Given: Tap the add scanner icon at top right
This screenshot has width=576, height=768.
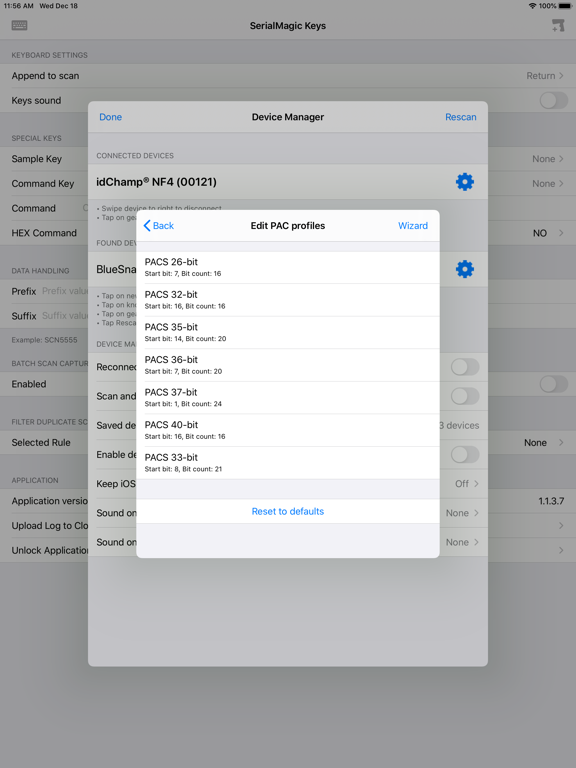Looking at the screenshot, I should 558,25.
